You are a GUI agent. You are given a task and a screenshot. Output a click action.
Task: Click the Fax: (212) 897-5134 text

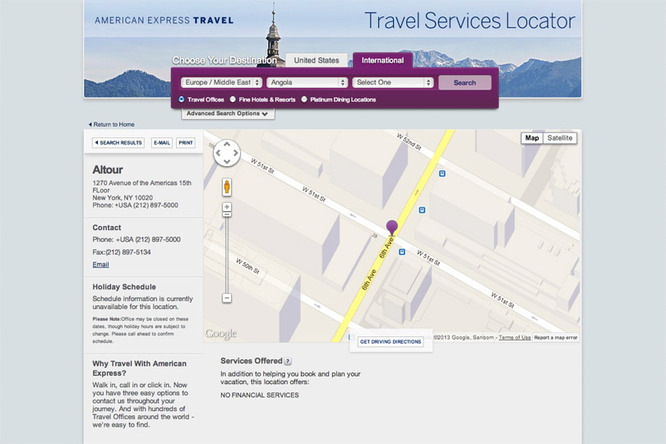[x=122, y=252]
